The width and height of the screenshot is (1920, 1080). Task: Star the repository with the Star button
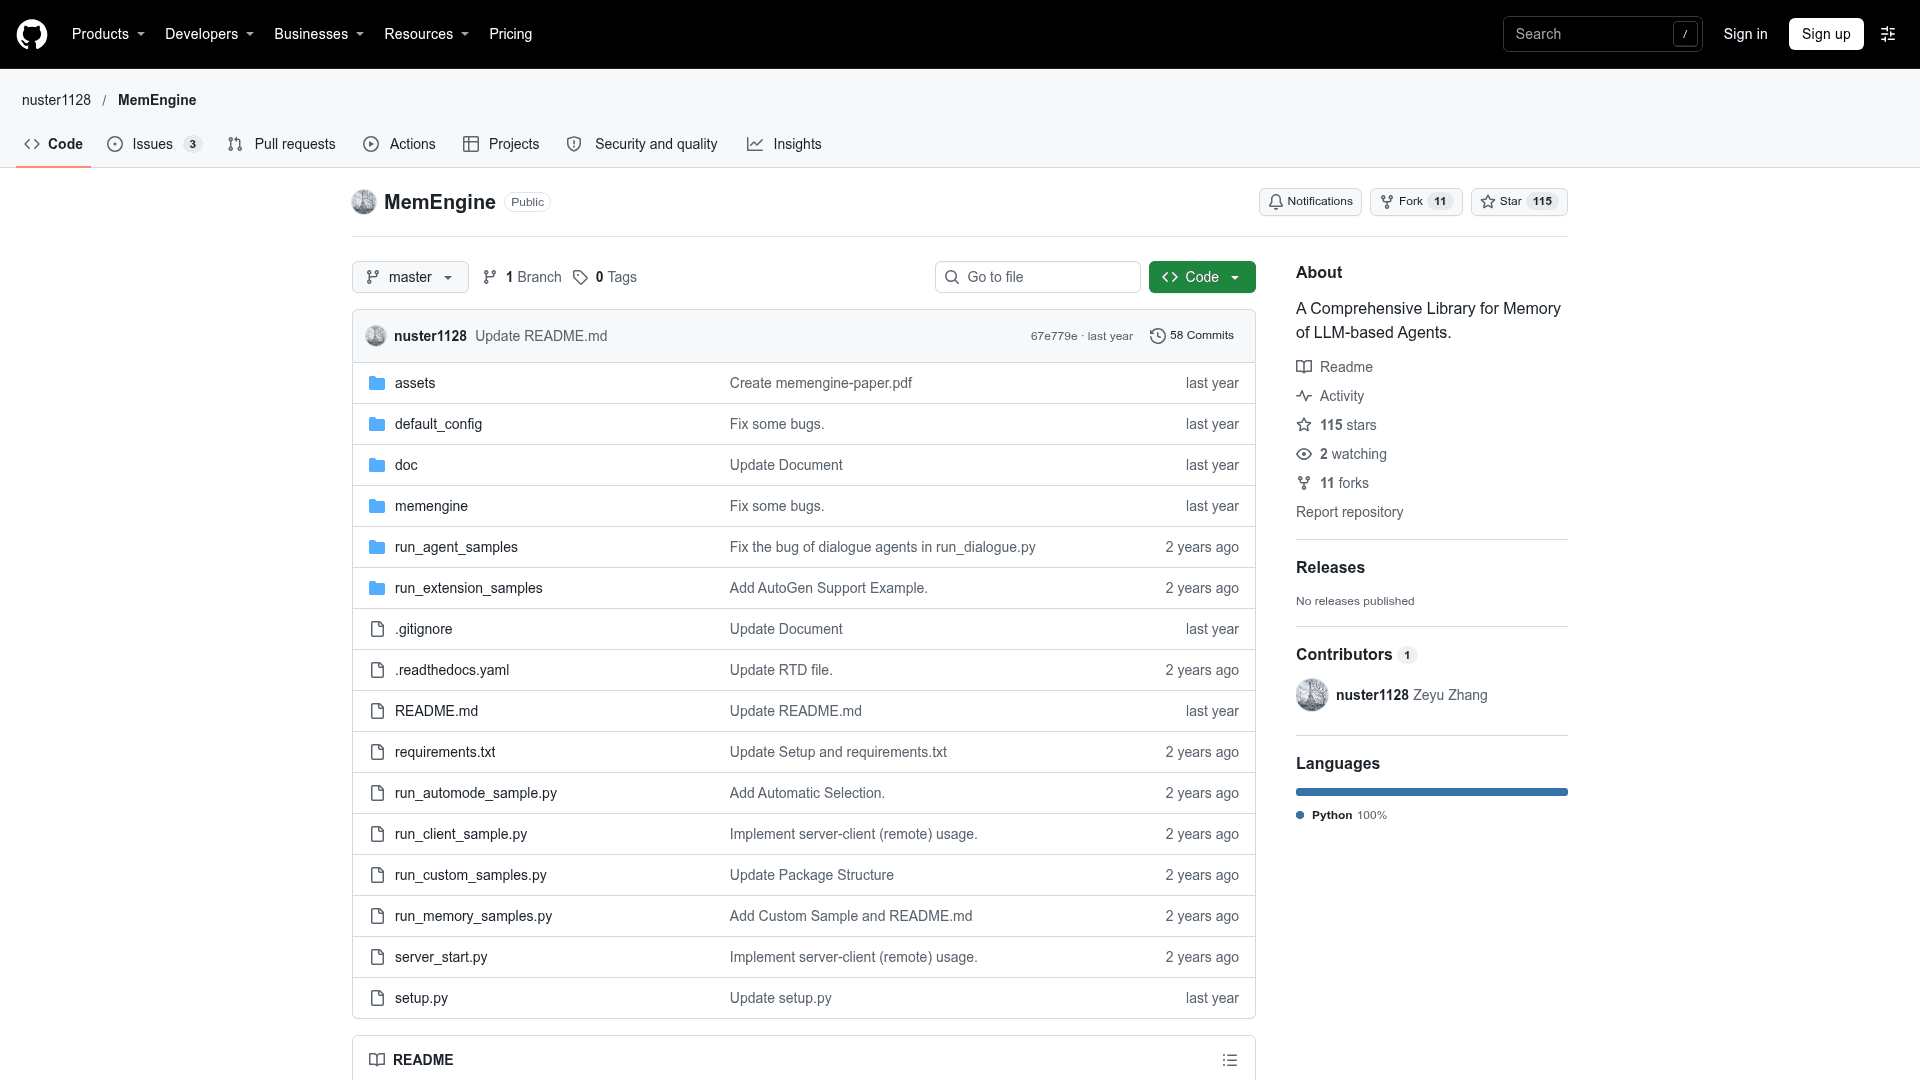[1519, 202]
